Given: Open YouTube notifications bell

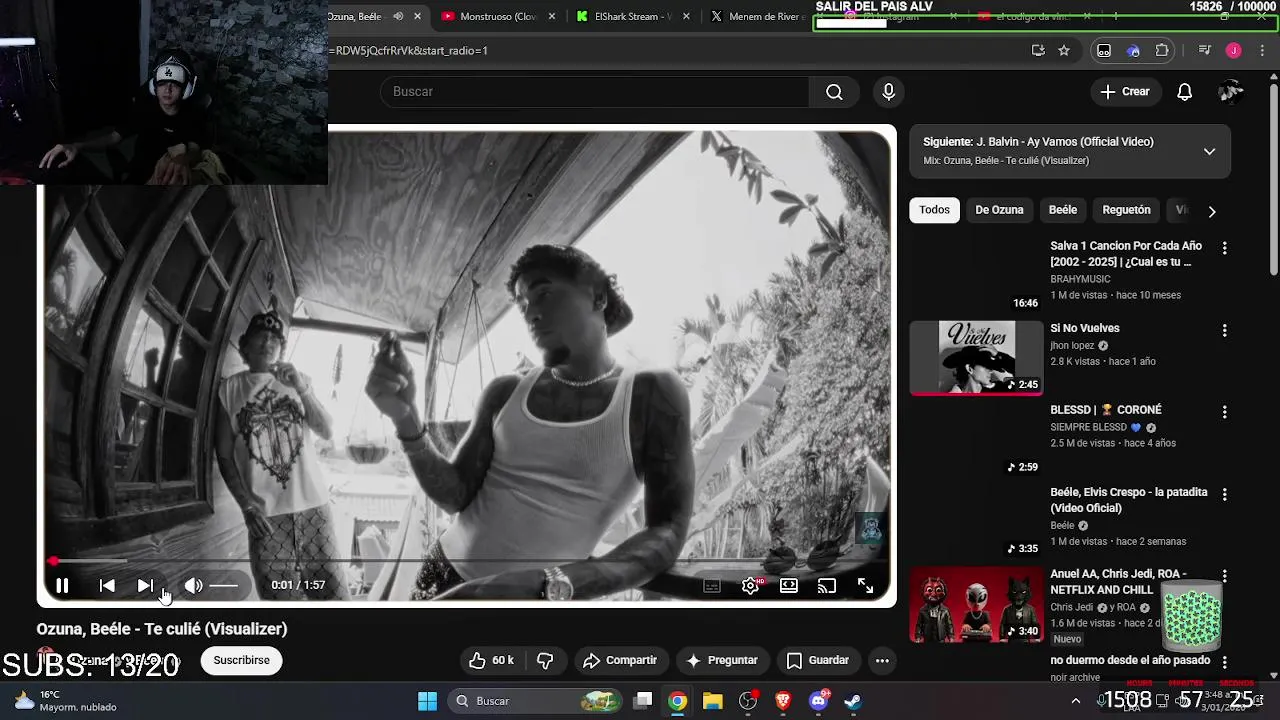Looking at the screenshot, I should pos(1184,92).
